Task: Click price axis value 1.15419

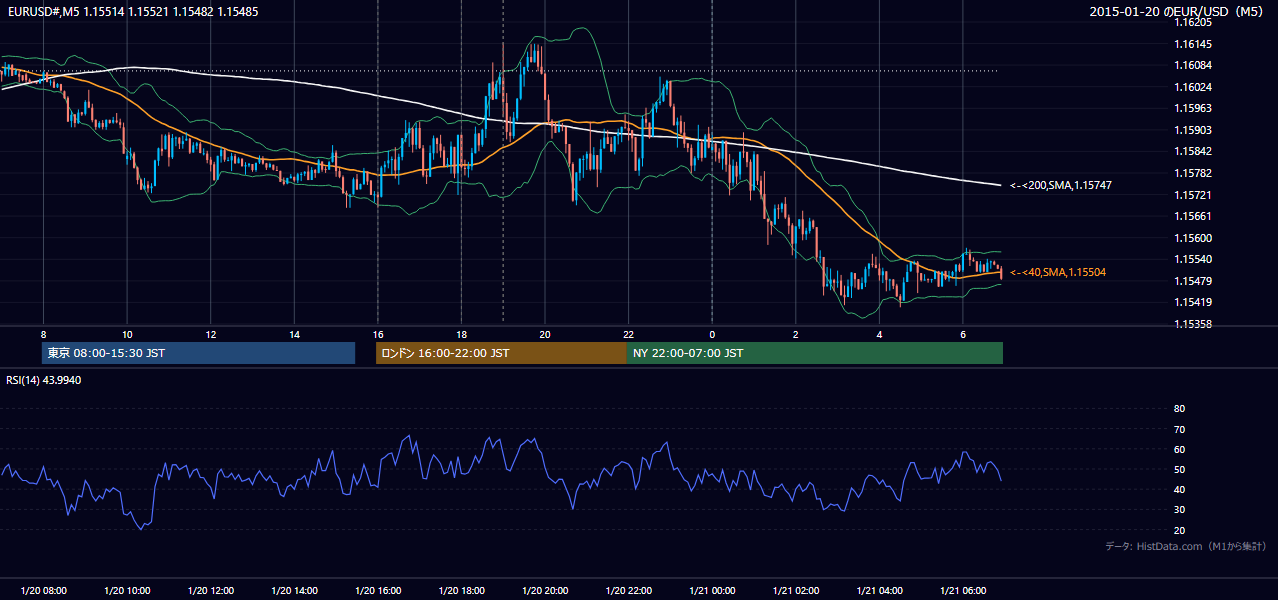Action: pyautogui.click(x=1192, y=302)
